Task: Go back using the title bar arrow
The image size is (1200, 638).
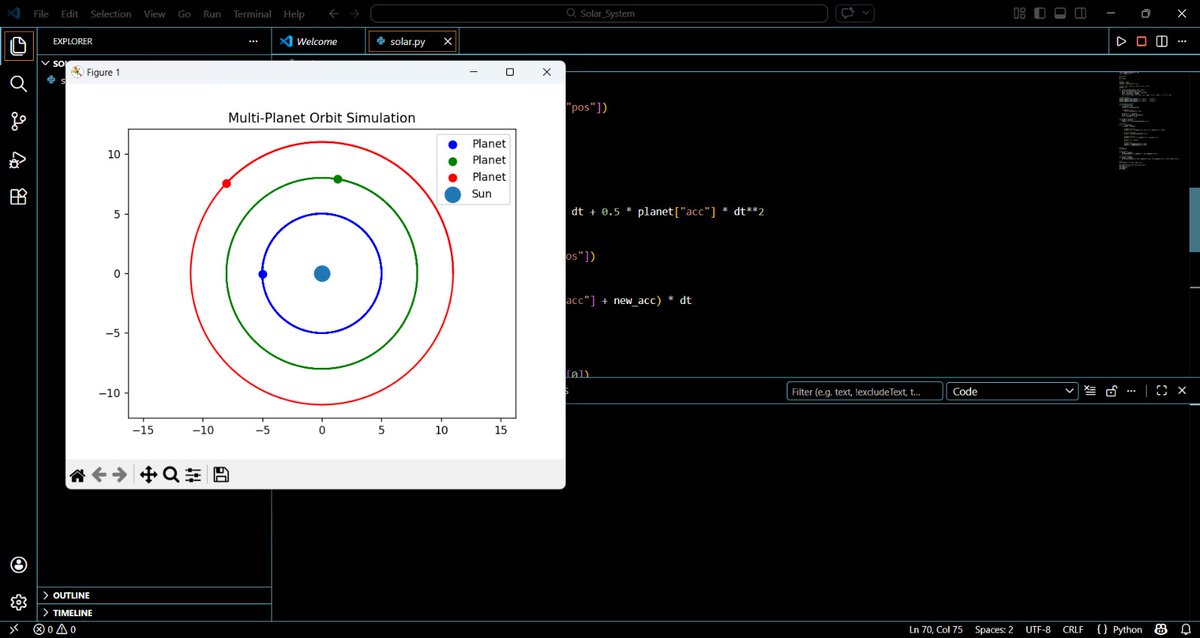Action: coord(334,14)
